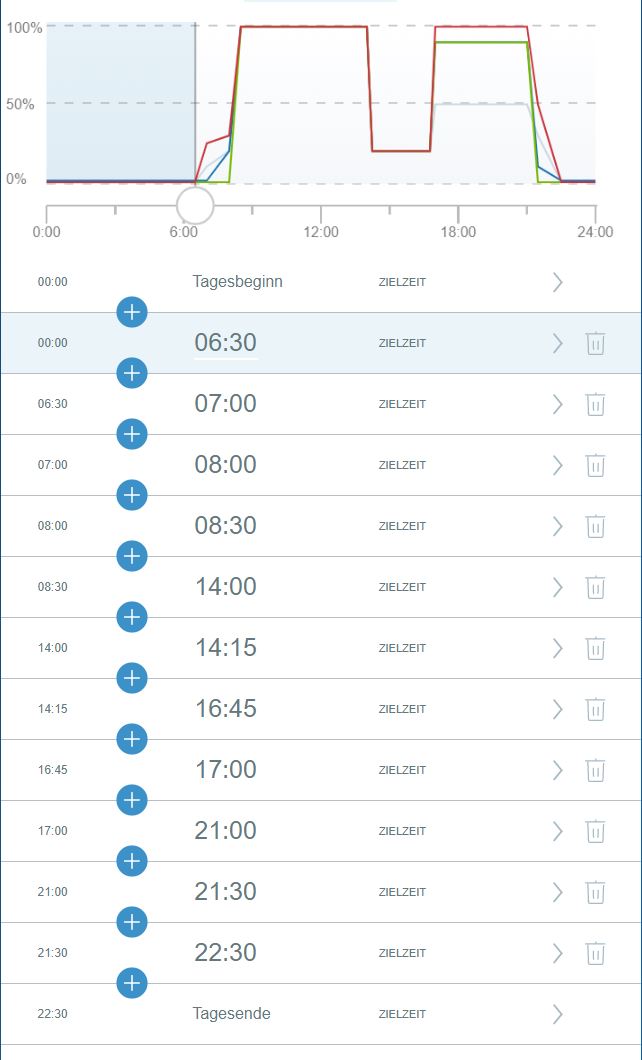Trash the 21:30 time point
Image resolution: width=642 pixels, height=1060 pixels.
[595, 892]
